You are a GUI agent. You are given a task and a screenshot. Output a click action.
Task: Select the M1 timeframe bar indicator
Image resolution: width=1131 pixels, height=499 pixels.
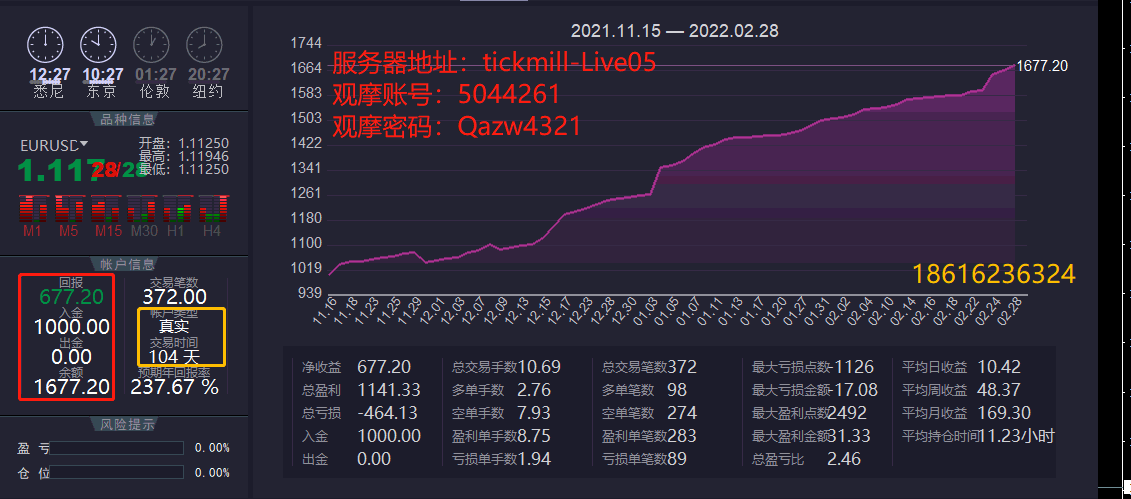point(33,210)
